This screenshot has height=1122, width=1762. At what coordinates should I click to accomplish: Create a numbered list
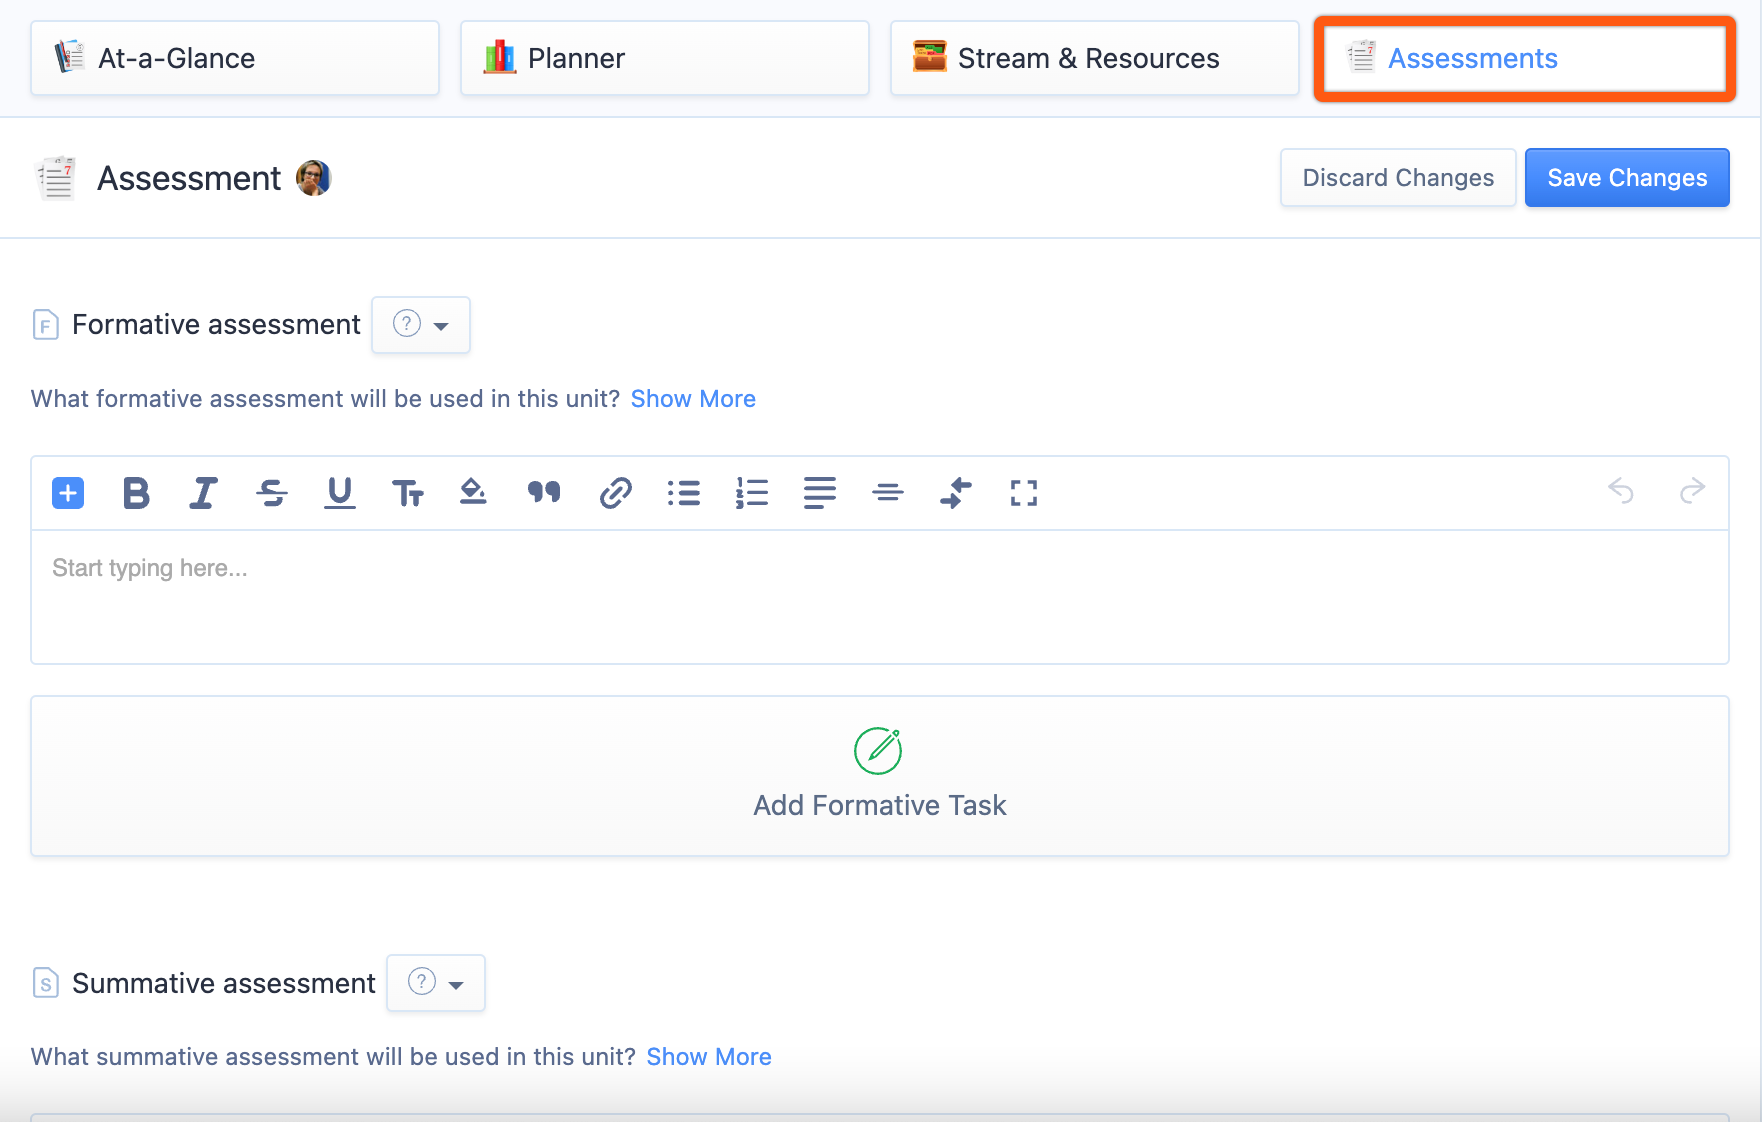pyautogui.click(x=752, y=493)
